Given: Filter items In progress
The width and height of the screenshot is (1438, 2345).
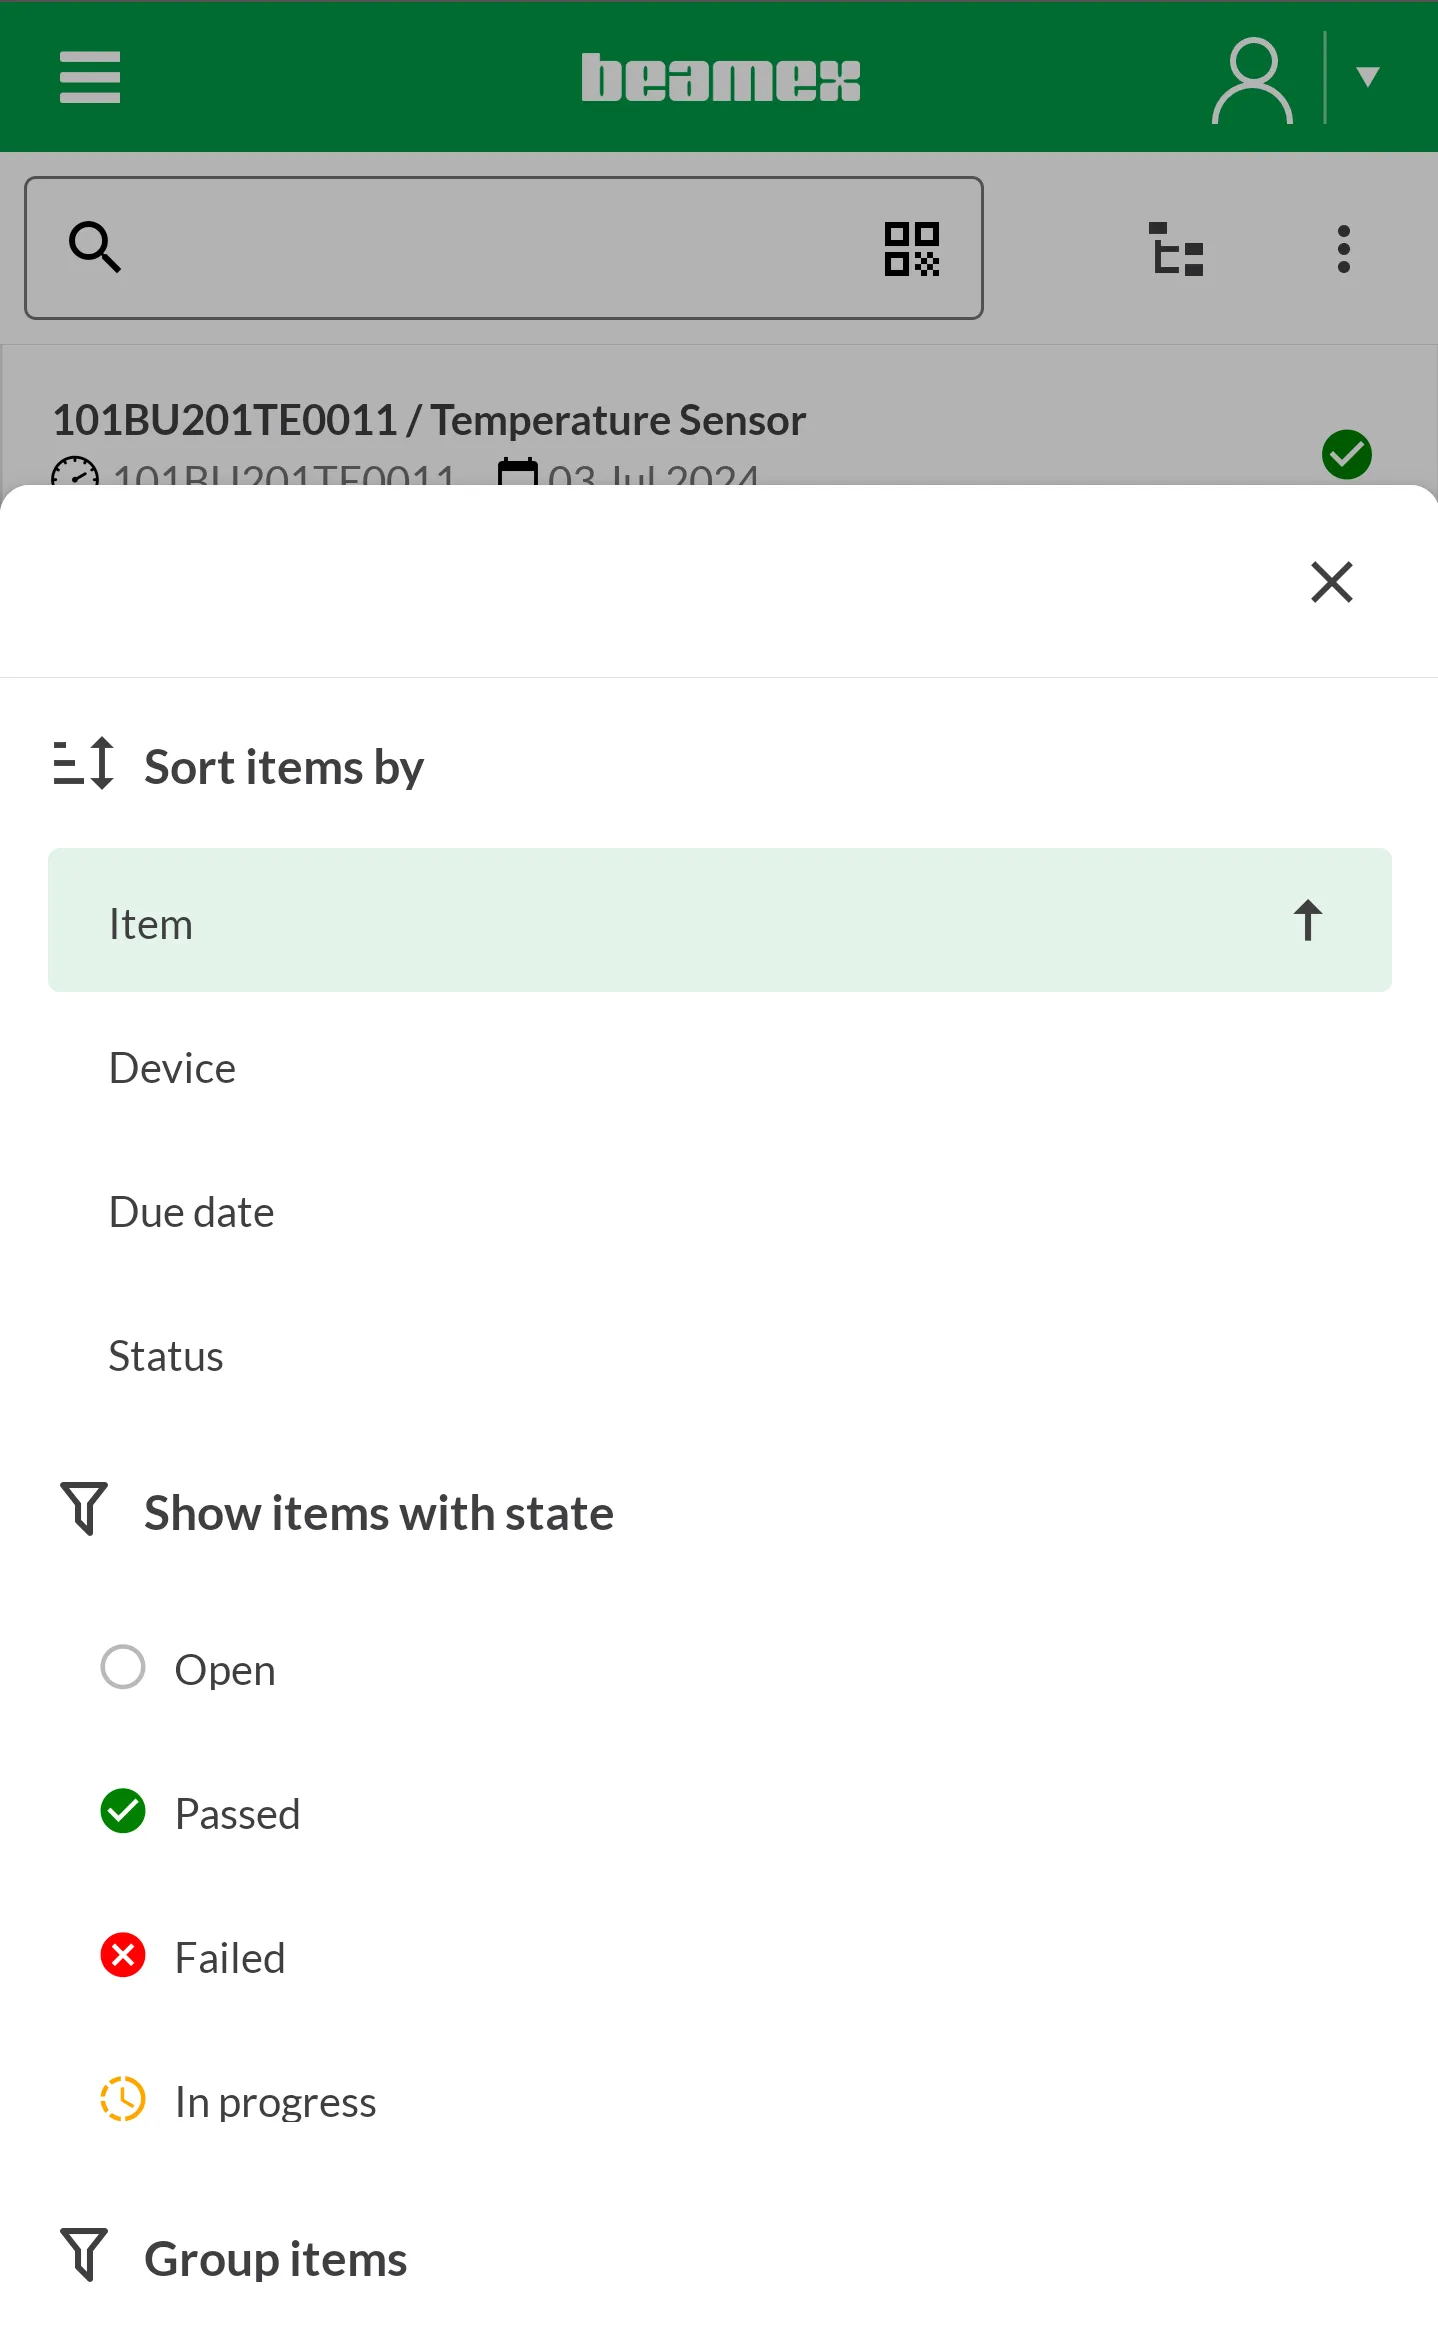Looking at the screenshot, I should point(275,2101).
